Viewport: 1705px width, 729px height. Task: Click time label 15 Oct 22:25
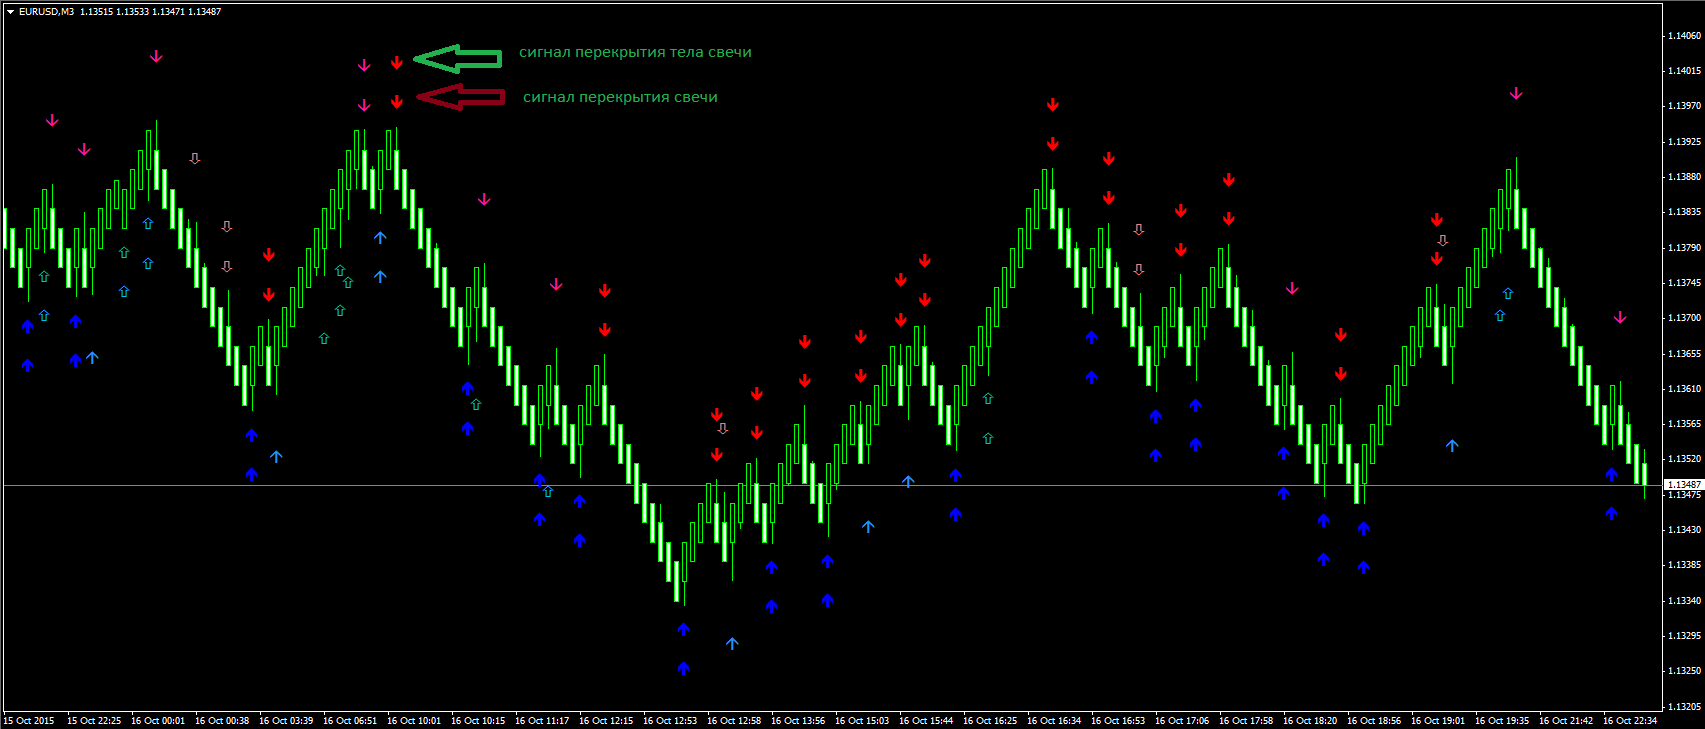click(94, 721)
